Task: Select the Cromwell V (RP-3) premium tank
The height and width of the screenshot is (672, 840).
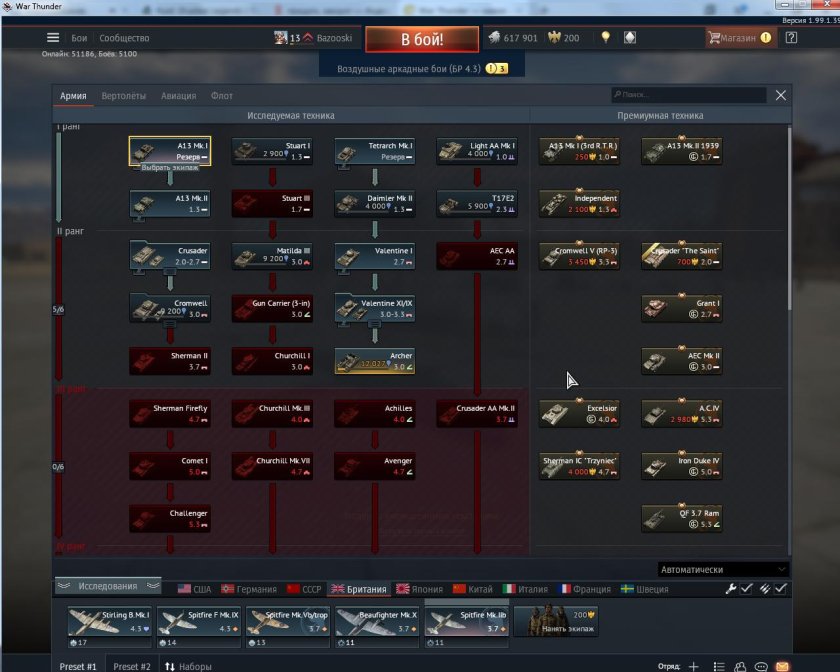Action: click(x=578, y=256)
